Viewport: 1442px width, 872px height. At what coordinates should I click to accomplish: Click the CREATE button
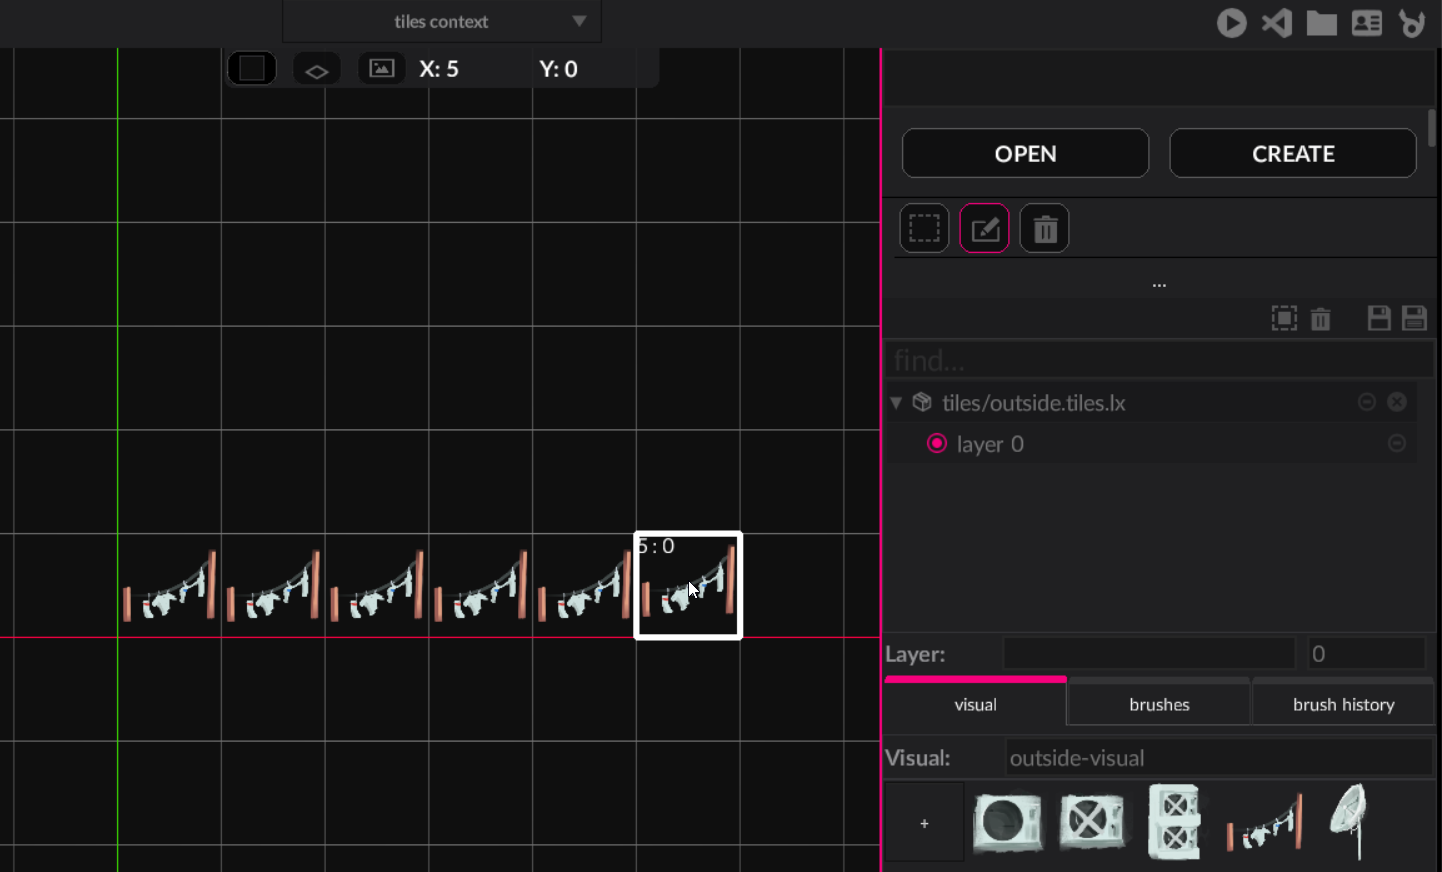(x=1293, y=154)
